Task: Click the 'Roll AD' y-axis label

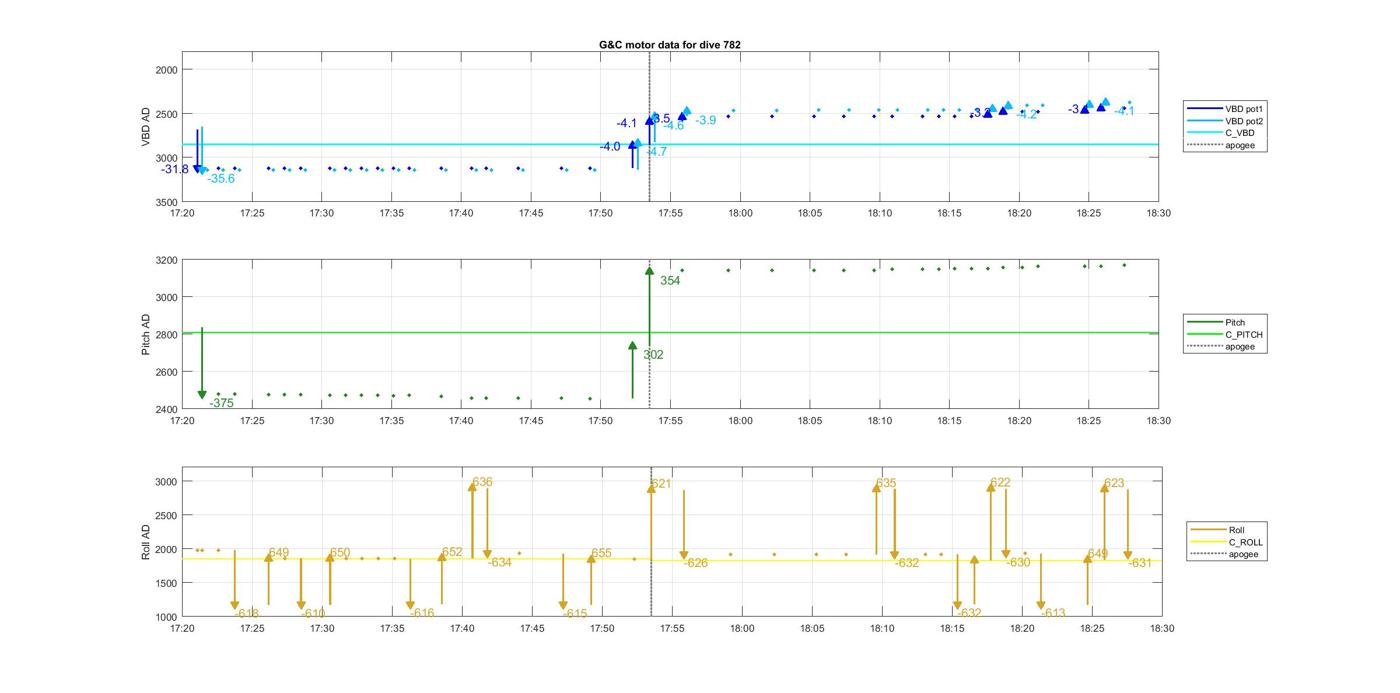Action: (146, 541)
